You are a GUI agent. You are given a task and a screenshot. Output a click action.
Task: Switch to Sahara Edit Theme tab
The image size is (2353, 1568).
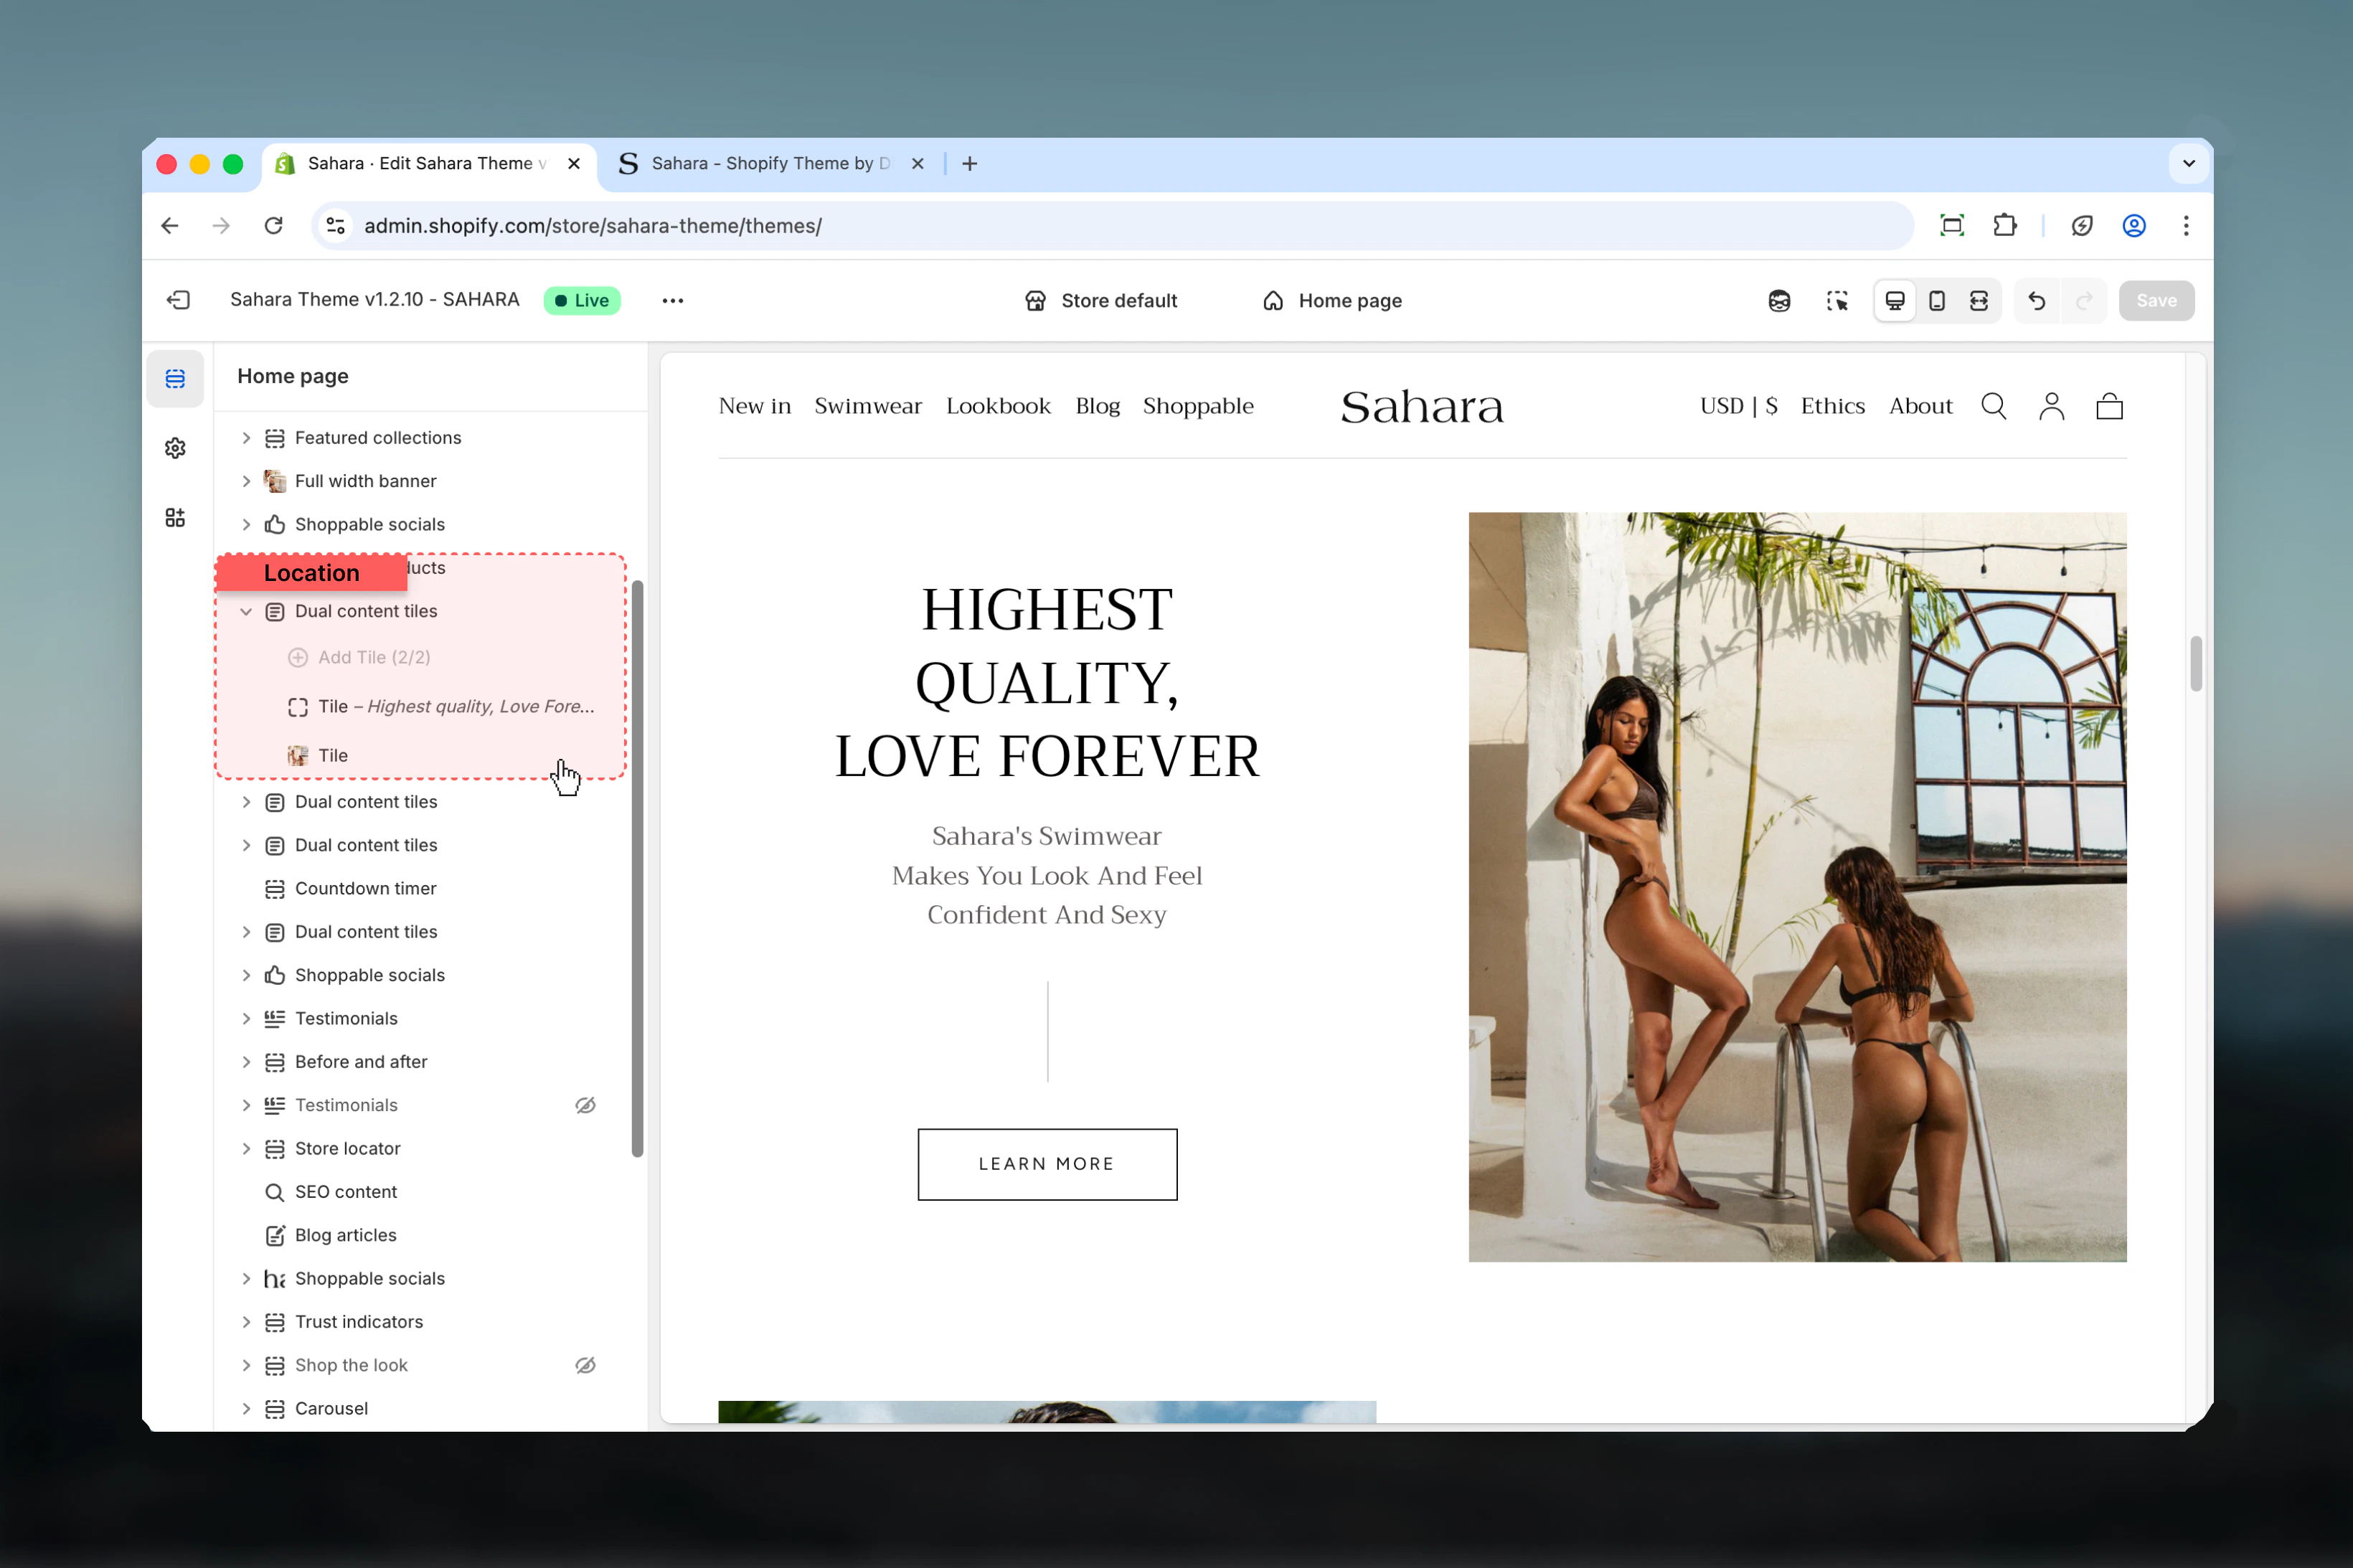pos(430,164)
